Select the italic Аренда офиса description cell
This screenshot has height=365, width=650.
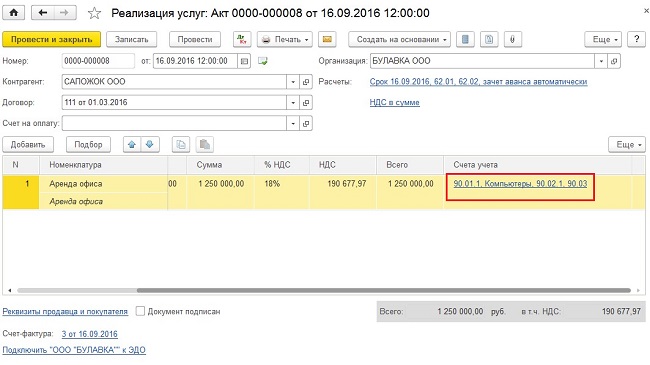[x=104, y=201]
